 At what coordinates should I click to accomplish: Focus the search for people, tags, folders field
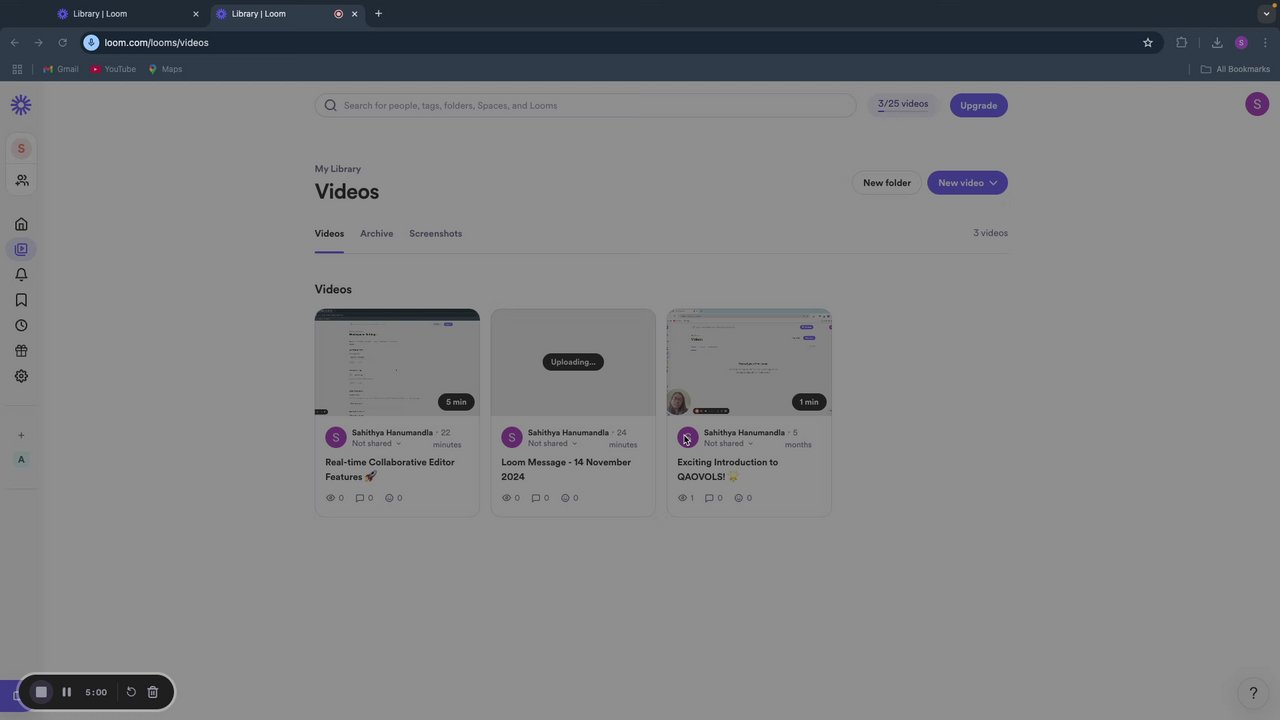(x=585, y=105)
